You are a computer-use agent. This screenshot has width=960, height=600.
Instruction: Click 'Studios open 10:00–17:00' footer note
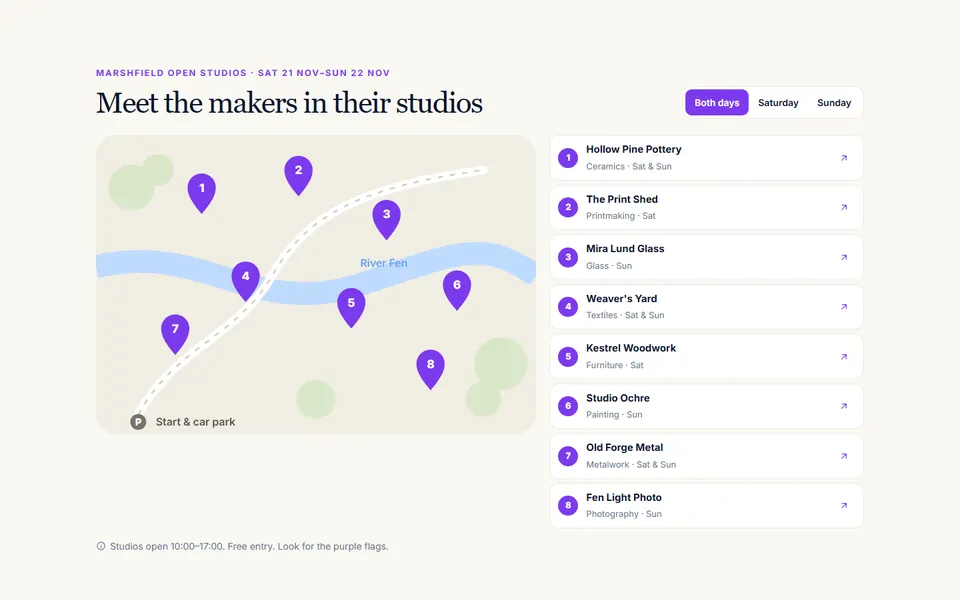(x=249, y=546)
